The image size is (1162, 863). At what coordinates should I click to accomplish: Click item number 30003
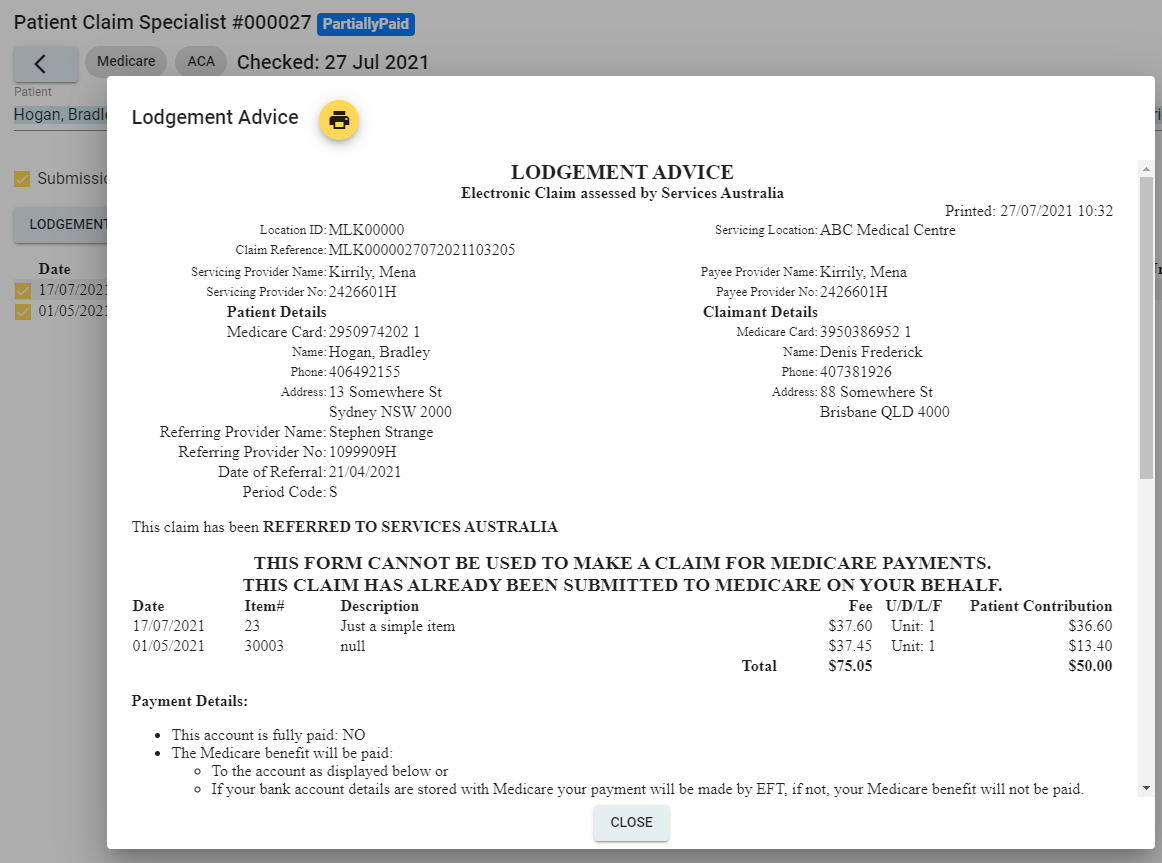[x=264, y=646]
